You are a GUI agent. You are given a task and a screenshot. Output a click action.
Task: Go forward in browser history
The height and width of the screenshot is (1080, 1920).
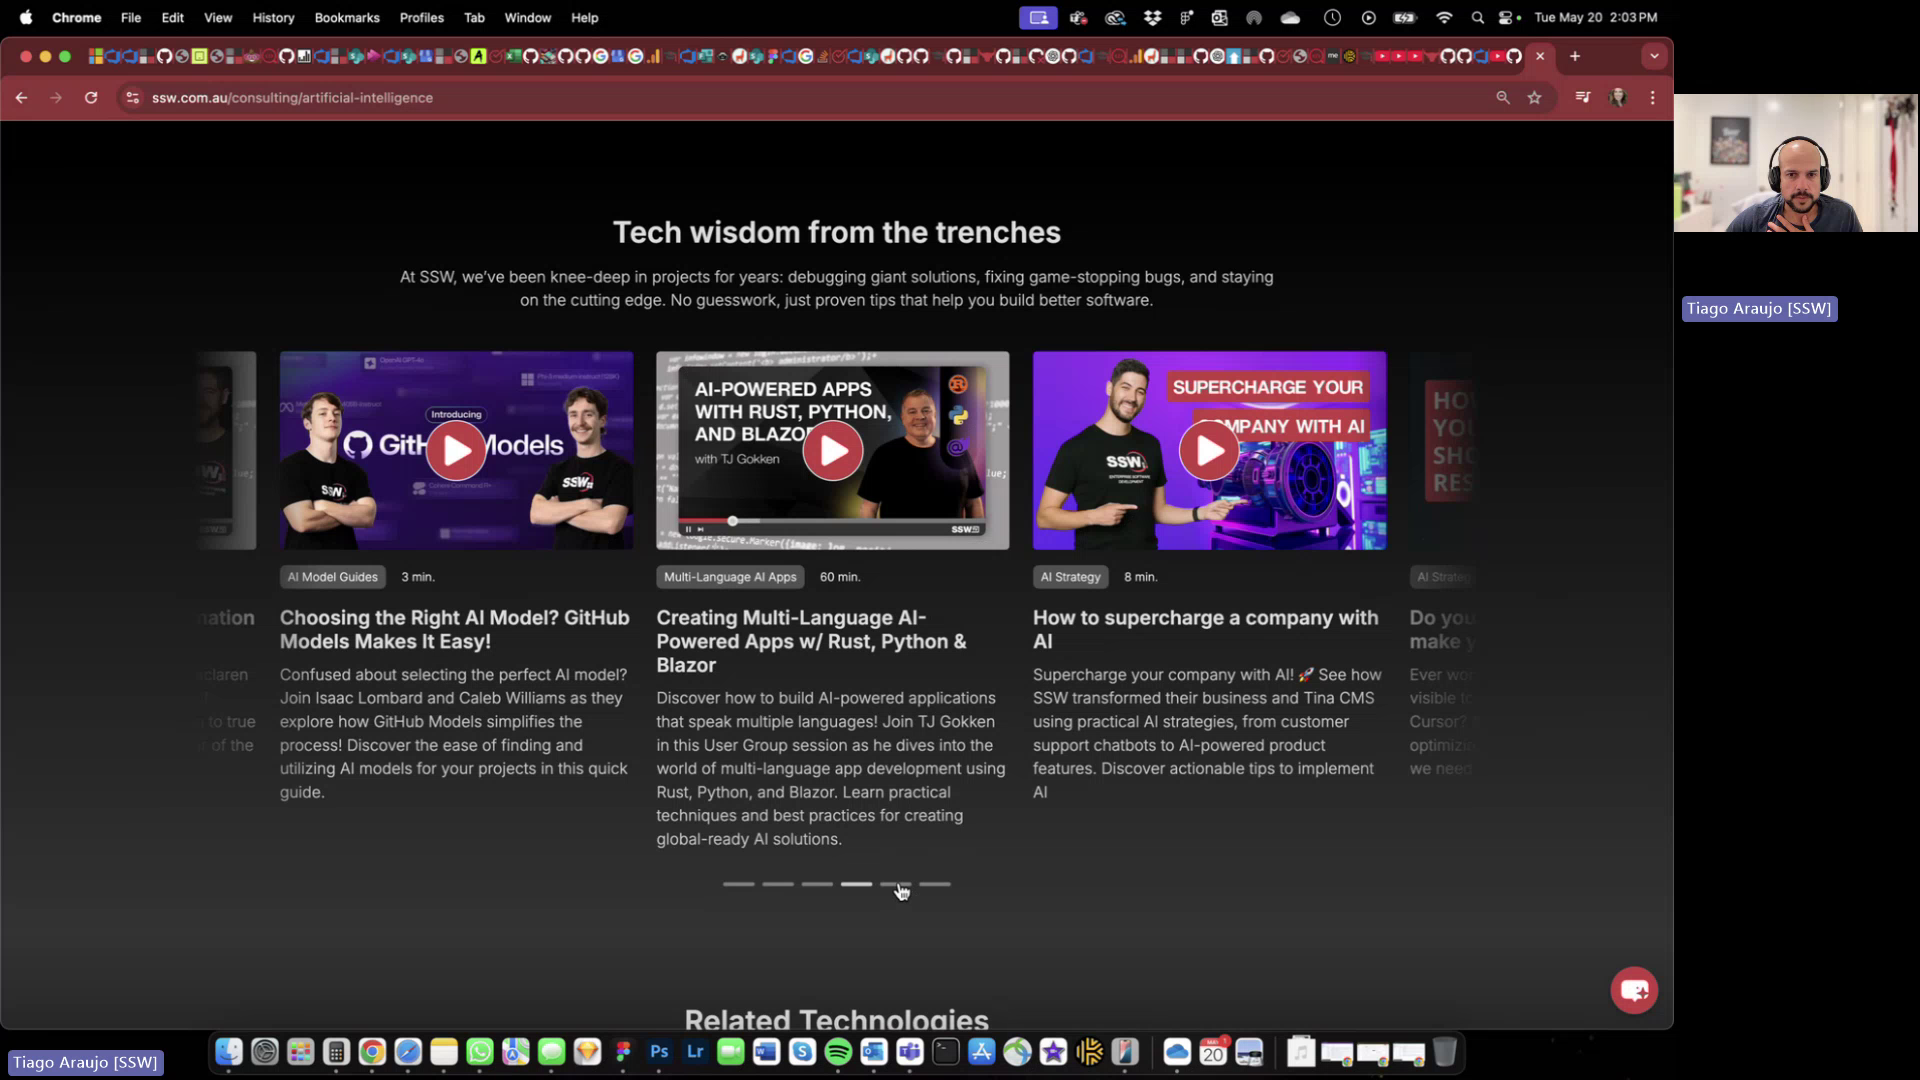pos(56,98)
